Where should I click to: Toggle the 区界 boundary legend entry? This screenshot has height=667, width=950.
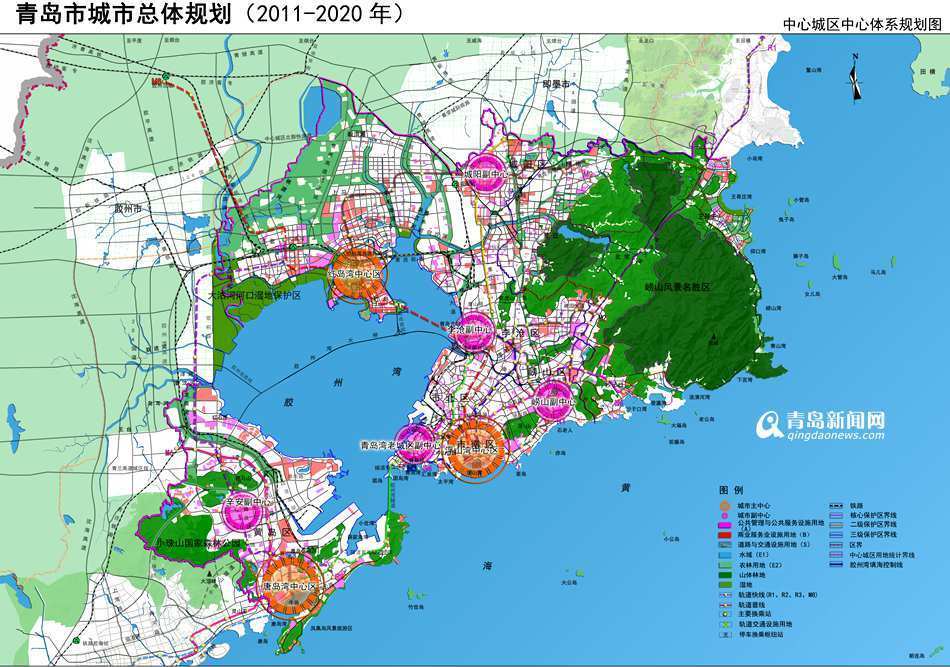(x=834, y=545)
